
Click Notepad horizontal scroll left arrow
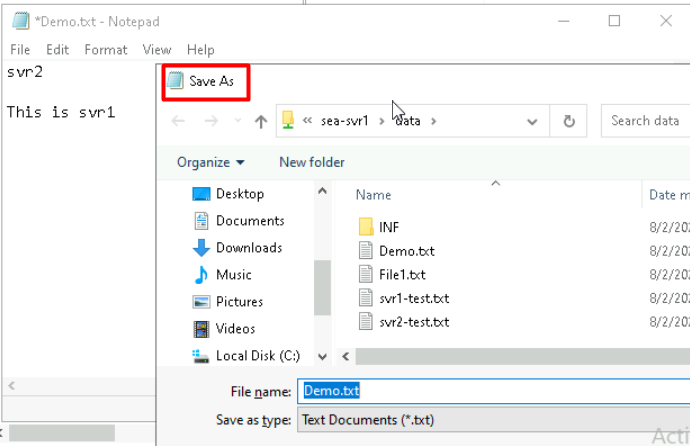click(x=11, y=386)
